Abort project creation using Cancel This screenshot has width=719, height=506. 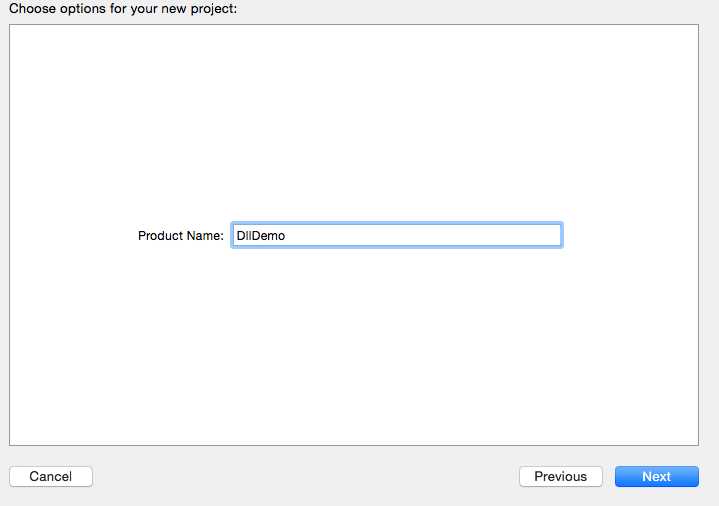pos(50,477)
